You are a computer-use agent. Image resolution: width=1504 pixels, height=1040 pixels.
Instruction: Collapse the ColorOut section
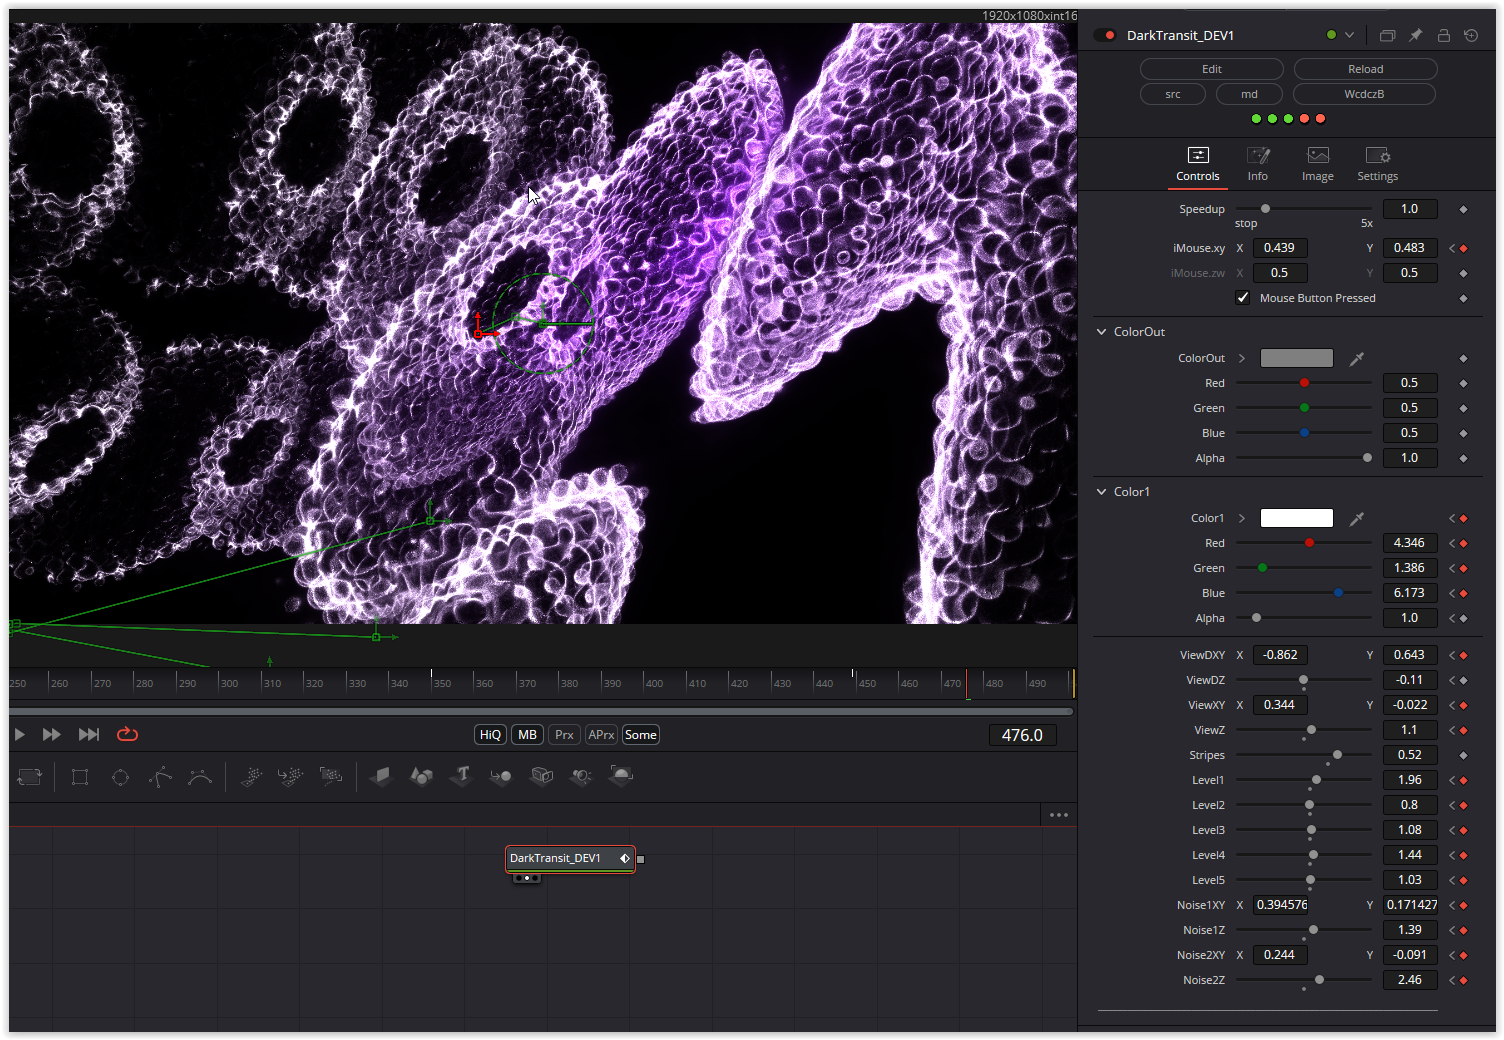click(x=1101, y=331)
